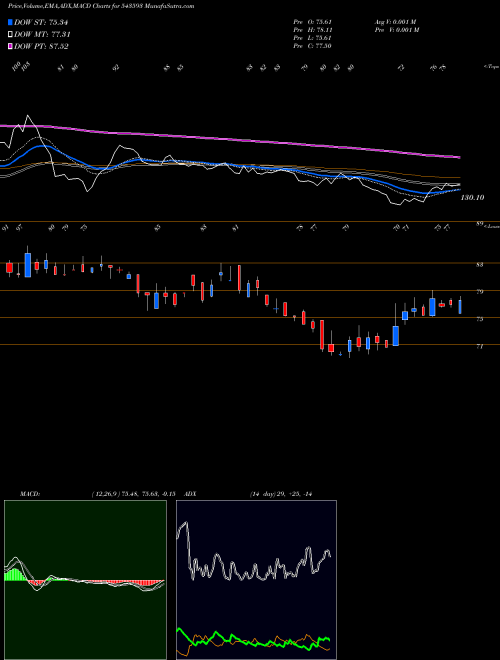Click the Pre H: 78.11 value
The width and height of the screenshot is (500, 660).
pyautogui.click(x=312, y=30)
